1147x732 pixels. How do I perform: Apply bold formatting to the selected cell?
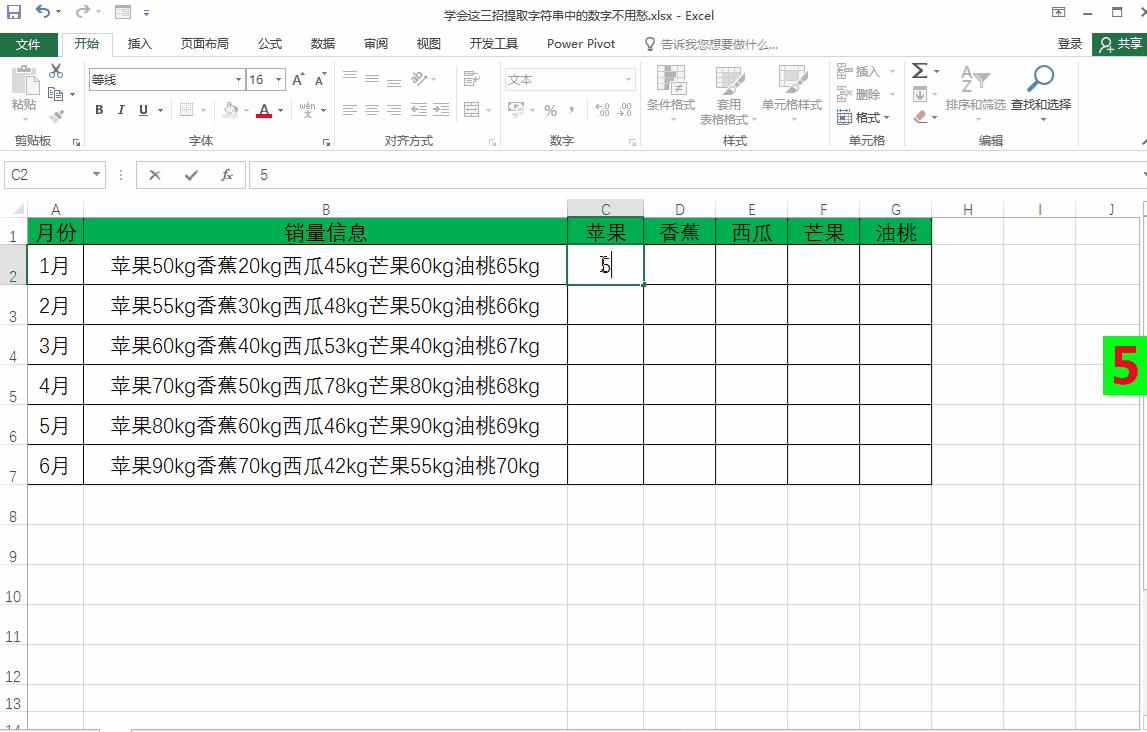click(x=98, y=110)
